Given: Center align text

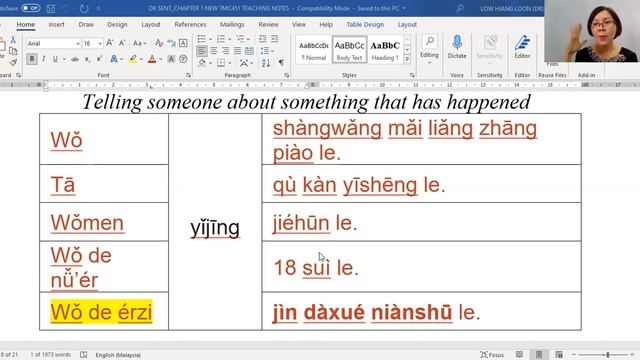Looking at the screenshot, I should click(213, 51).
